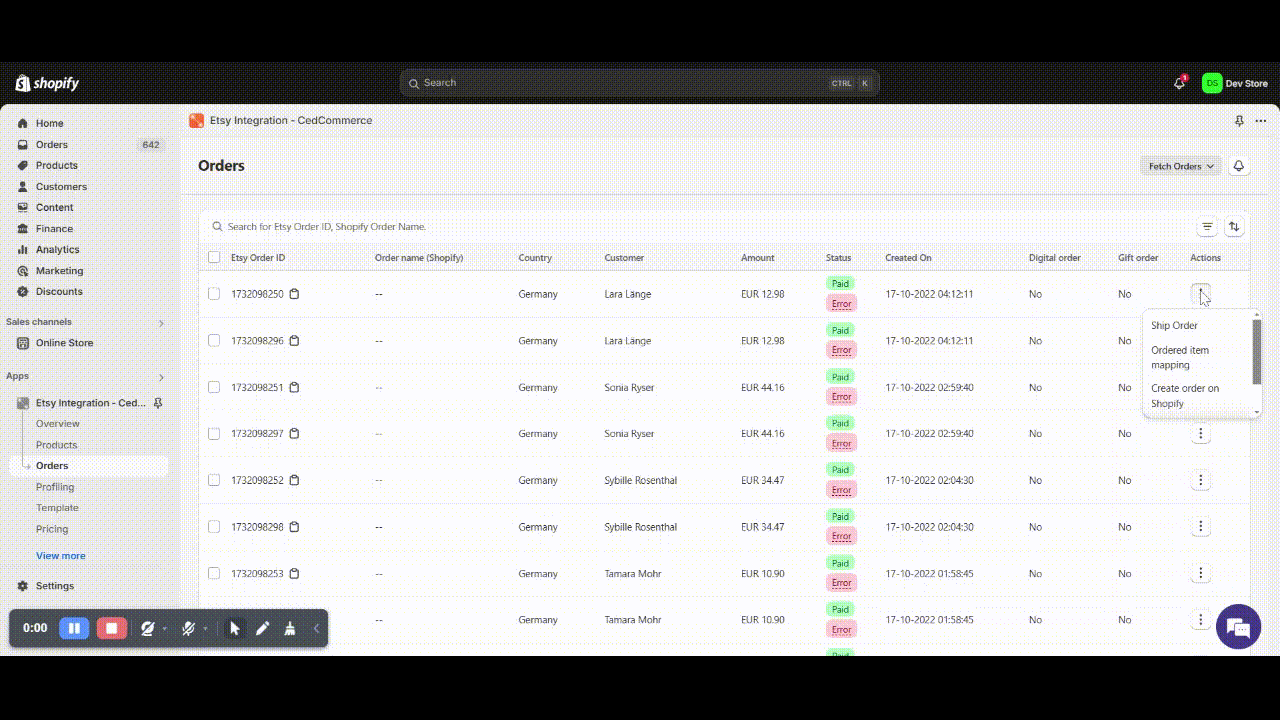Pin the app using the header pin icon
Image resolution: width=1280 pixels, height=720 pixels.
(x=1239, y=121)
